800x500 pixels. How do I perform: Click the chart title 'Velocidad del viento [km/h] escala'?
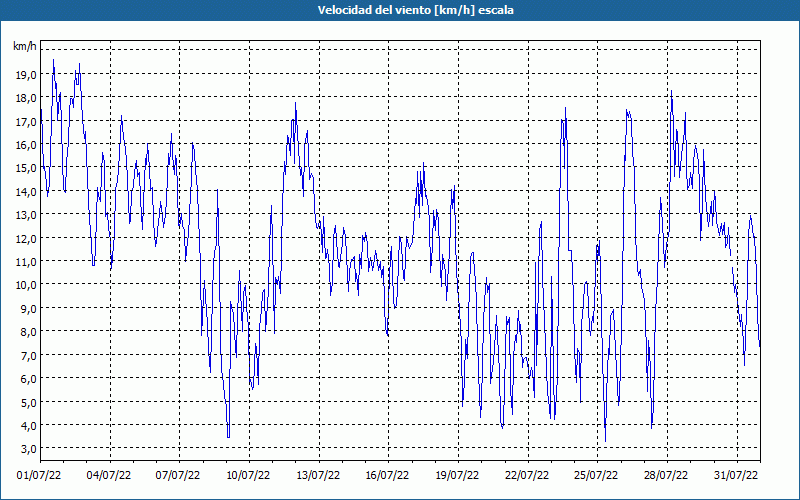tap(415, 10)
